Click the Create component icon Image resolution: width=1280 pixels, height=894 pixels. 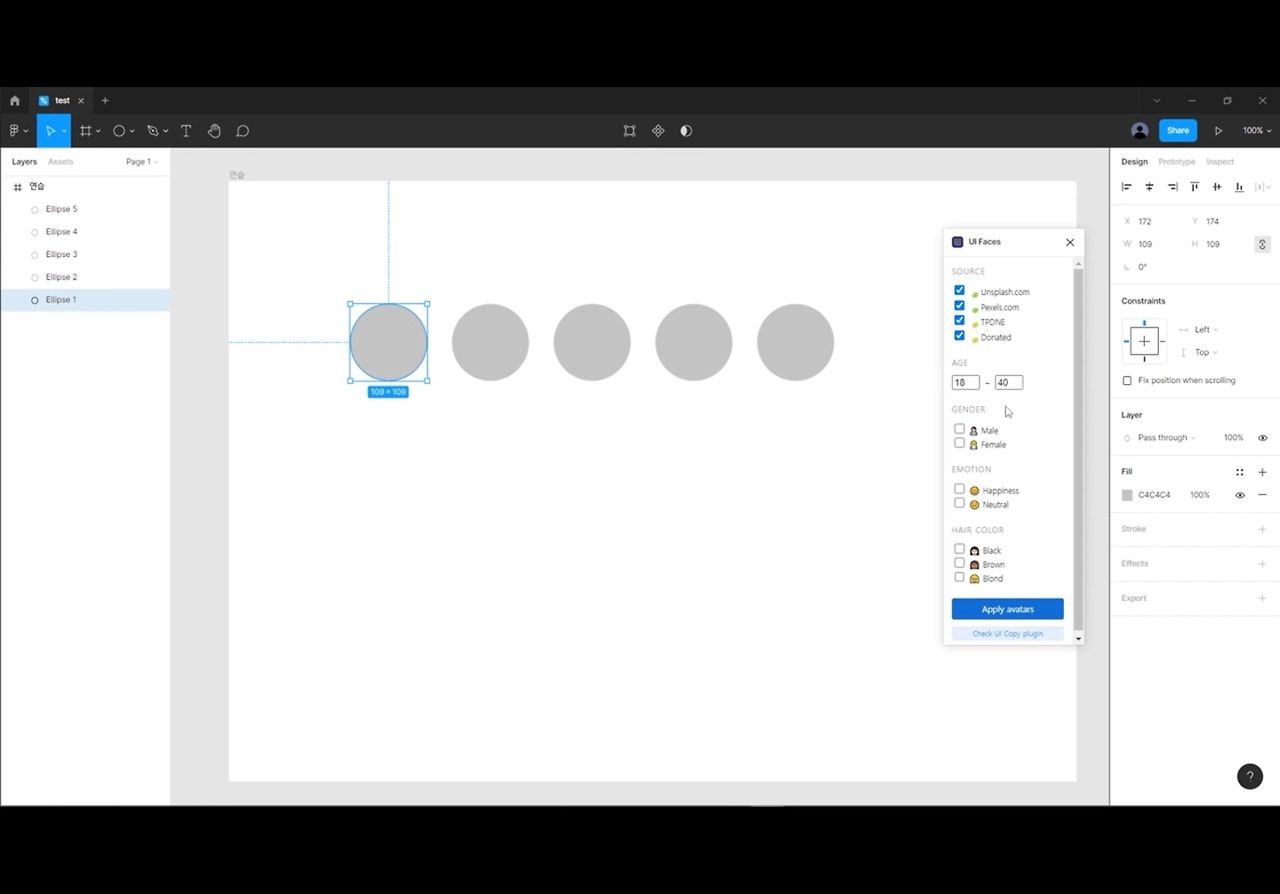point(658,131)
